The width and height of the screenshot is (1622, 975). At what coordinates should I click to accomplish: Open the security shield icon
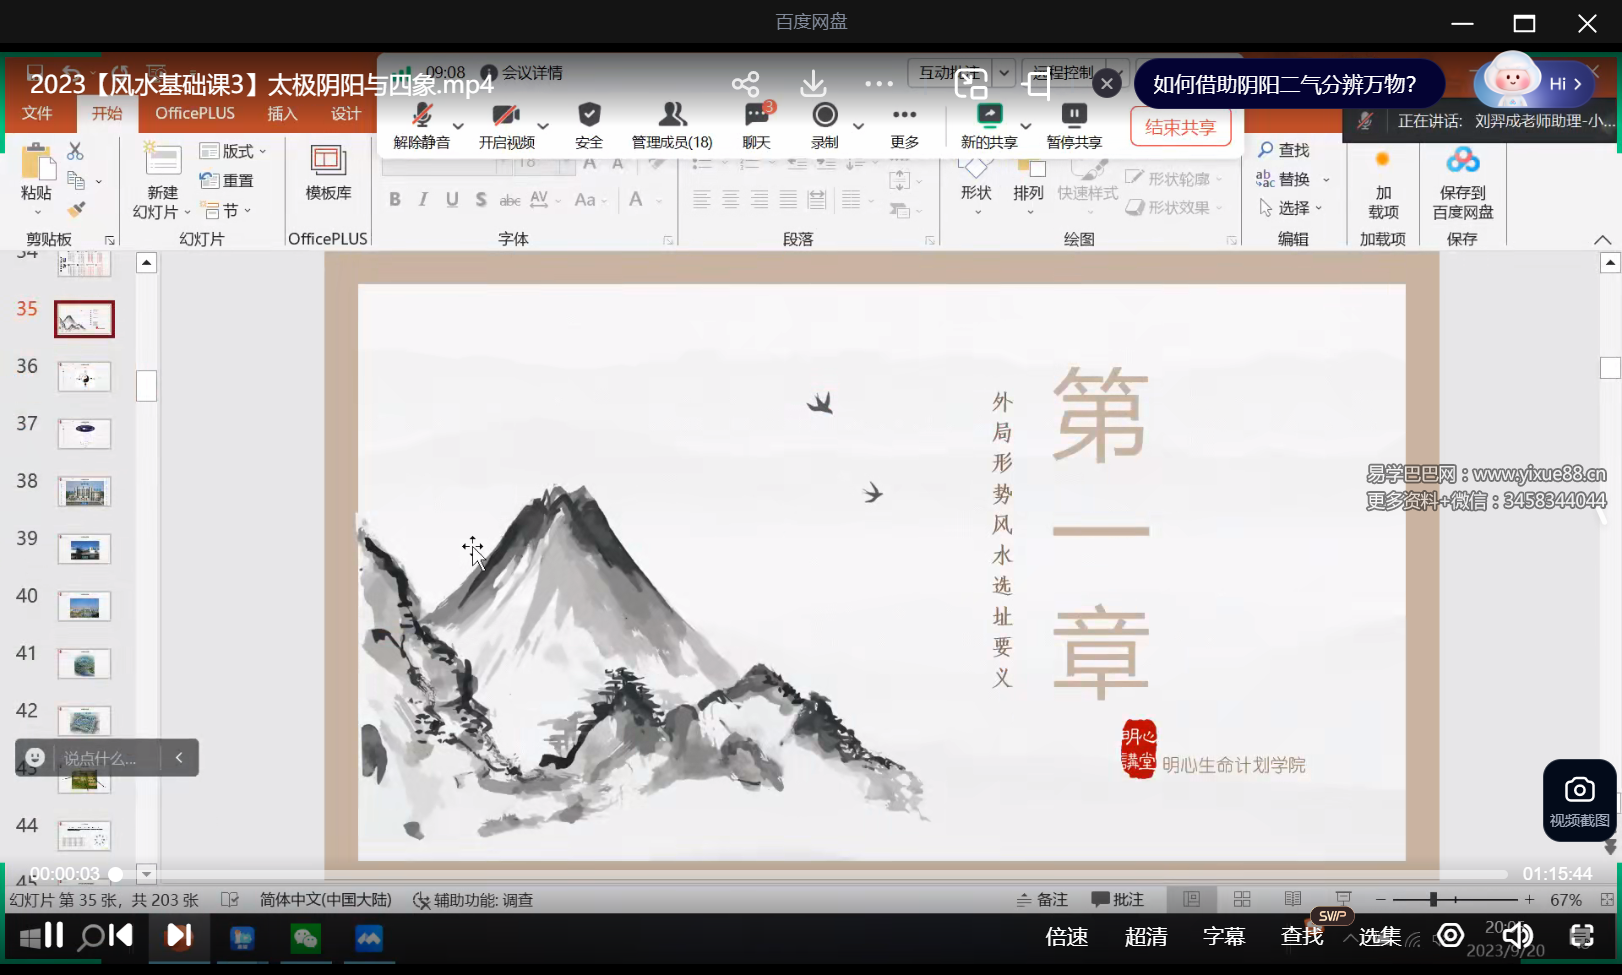tap(589, 115)
